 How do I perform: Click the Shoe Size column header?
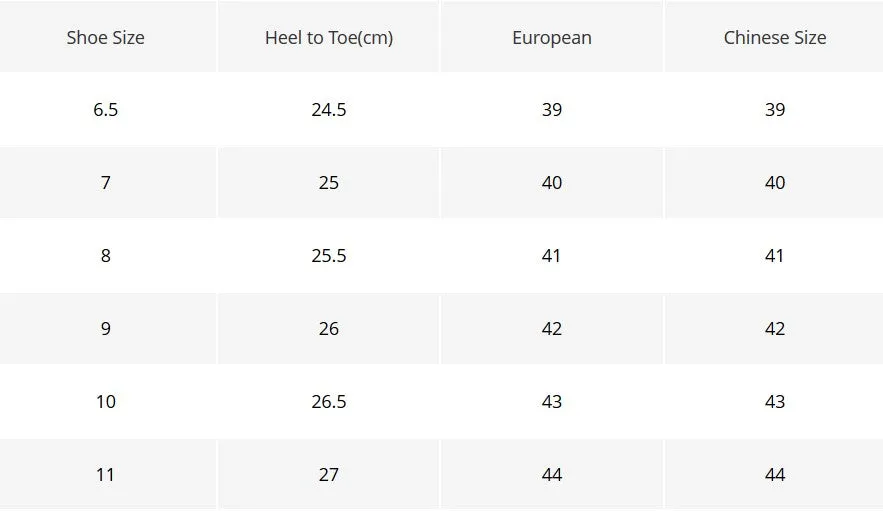(x=106, y=38)
